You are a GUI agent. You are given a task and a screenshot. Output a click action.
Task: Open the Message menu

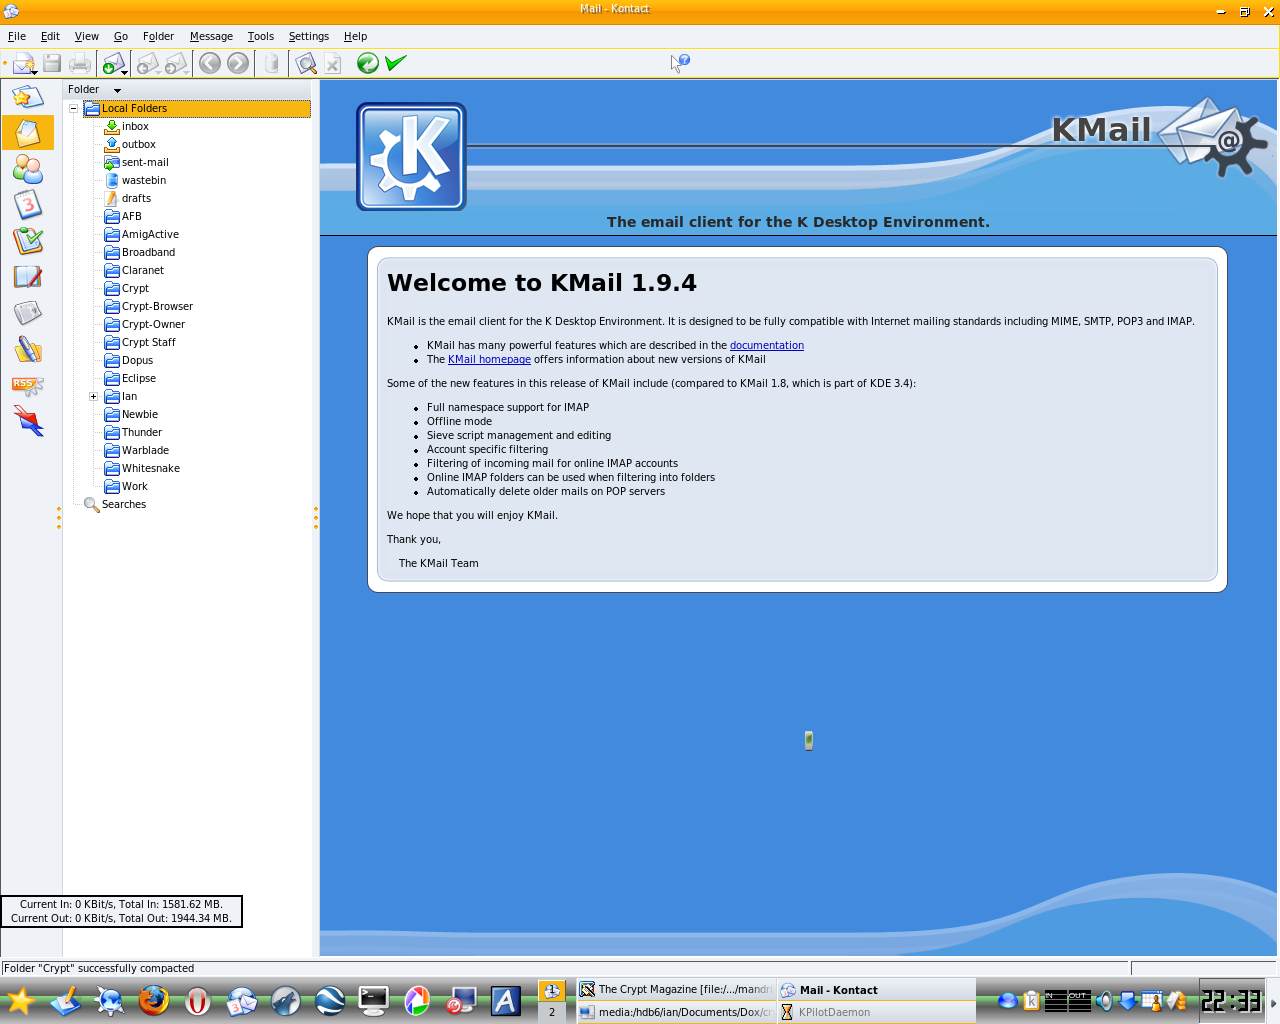click(211, 36)
